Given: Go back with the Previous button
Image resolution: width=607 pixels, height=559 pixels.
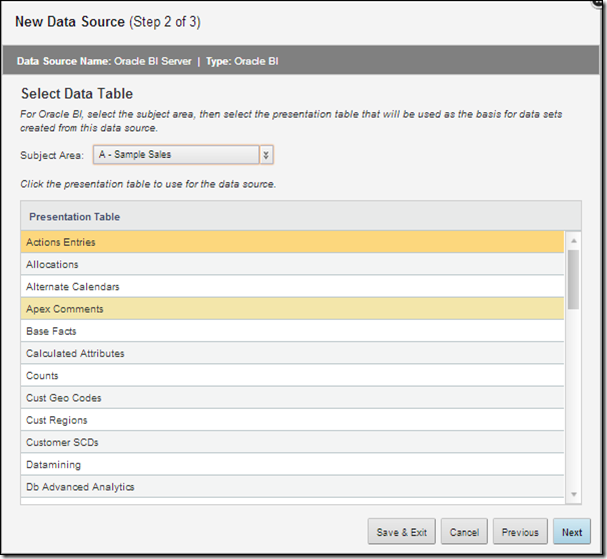Looking at the screenshot, I should pos(520,532).
